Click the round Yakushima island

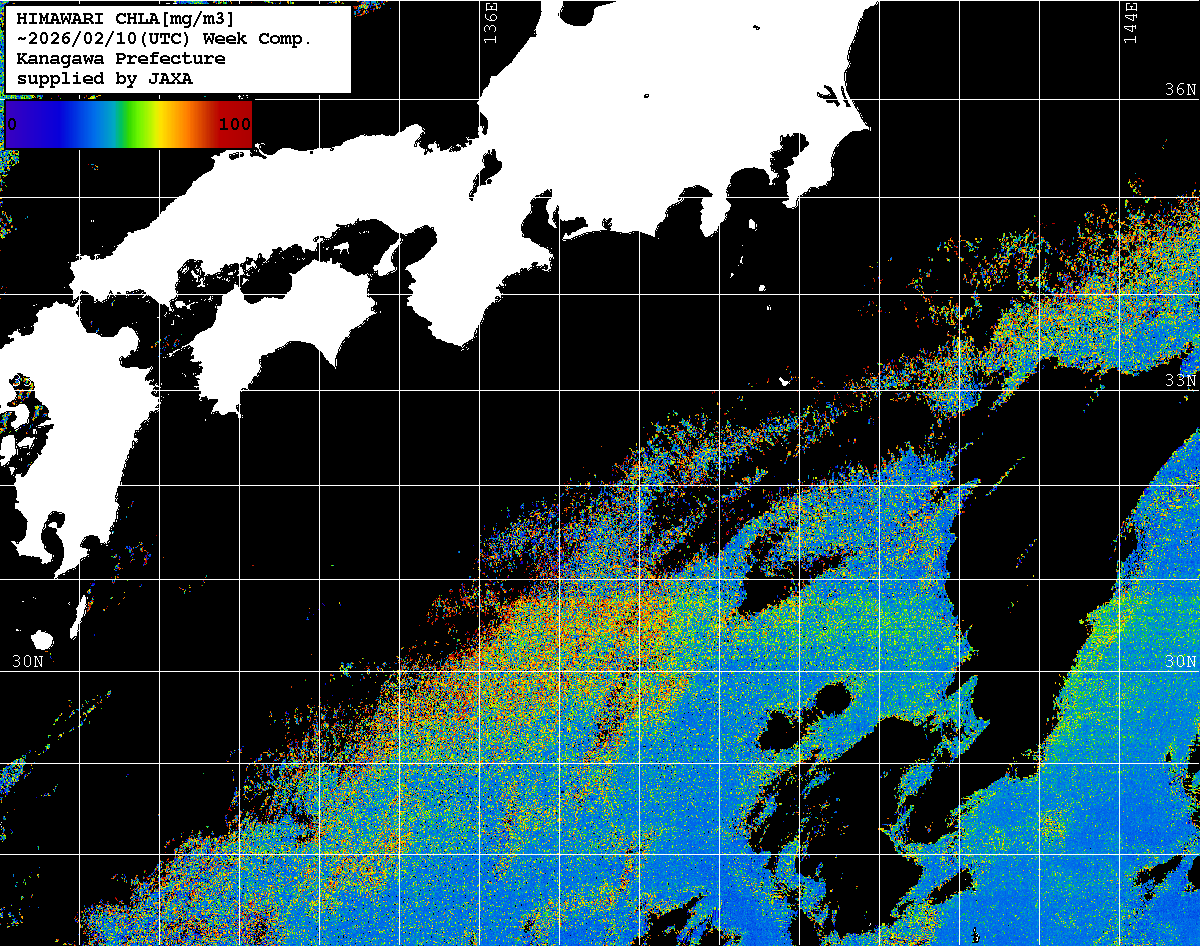(42, 640)
